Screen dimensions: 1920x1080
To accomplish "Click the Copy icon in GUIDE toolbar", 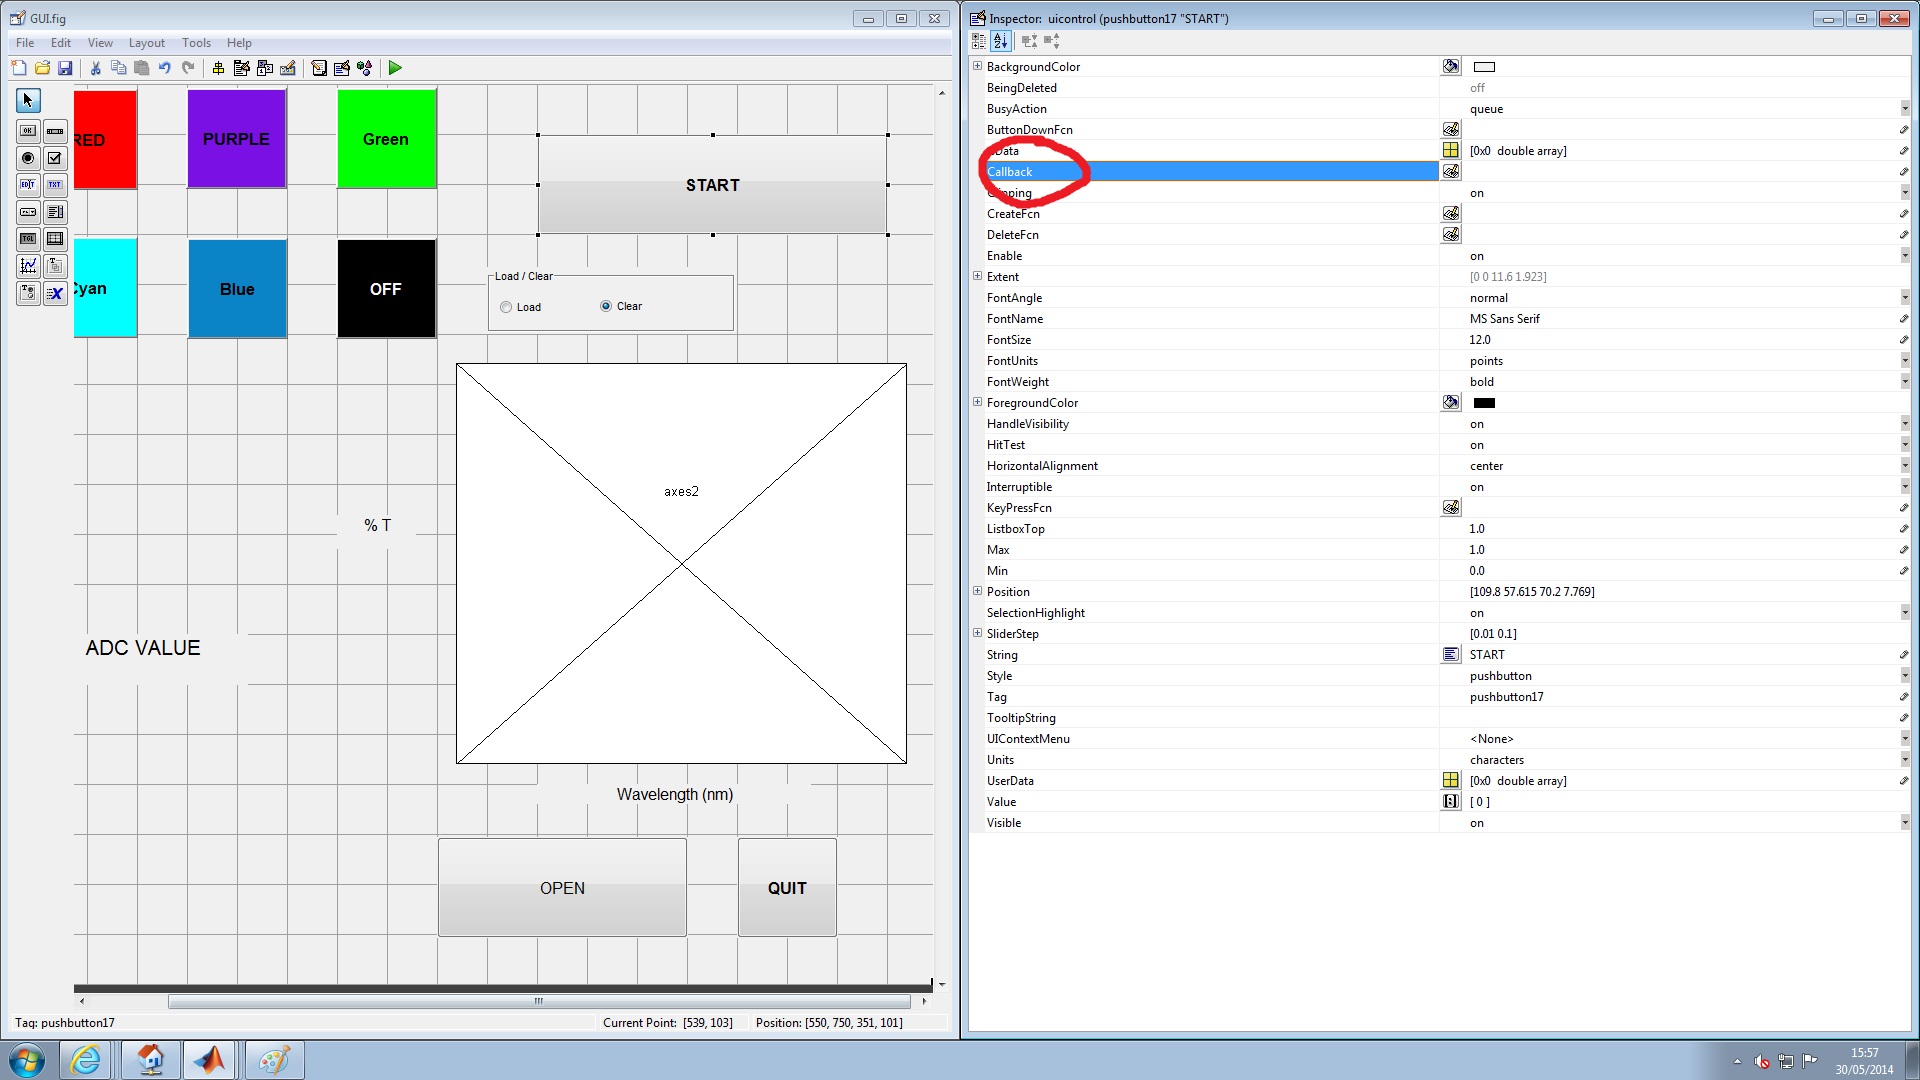I will pos(118,68).
